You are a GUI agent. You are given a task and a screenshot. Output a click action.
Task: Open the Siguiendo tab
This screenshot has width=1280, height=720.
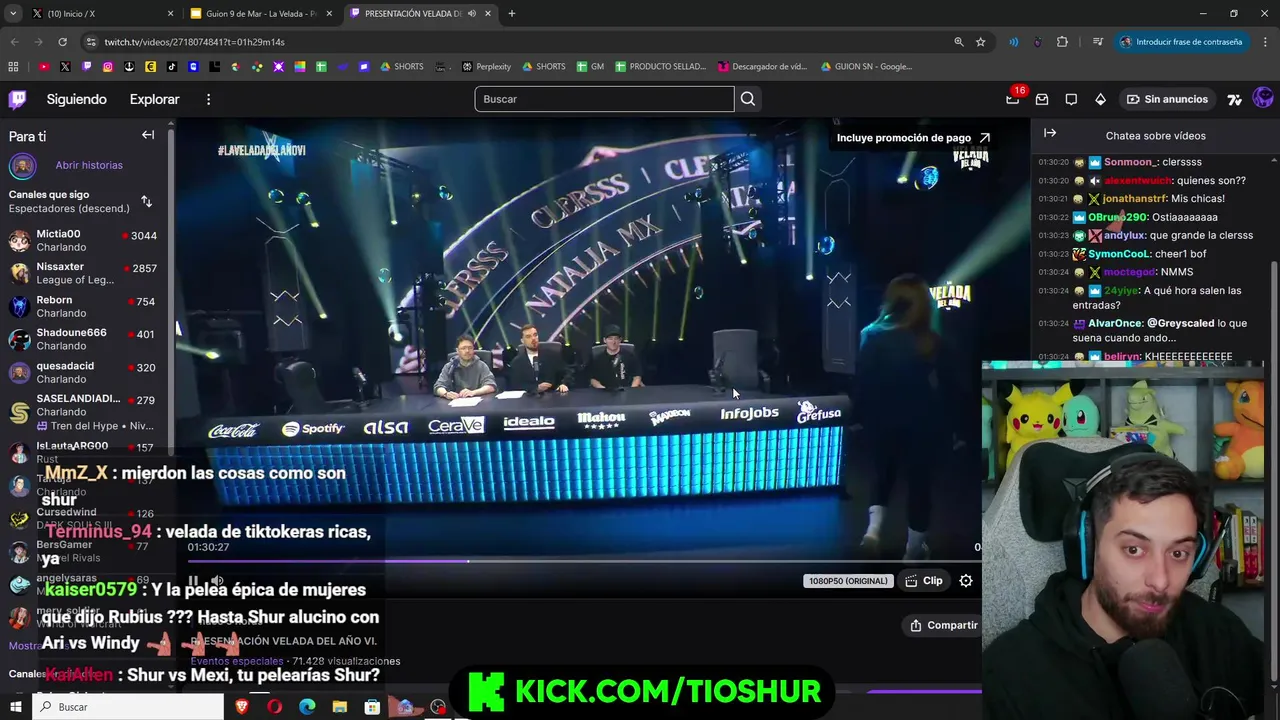pyautogui.click(x=76, y=99)
